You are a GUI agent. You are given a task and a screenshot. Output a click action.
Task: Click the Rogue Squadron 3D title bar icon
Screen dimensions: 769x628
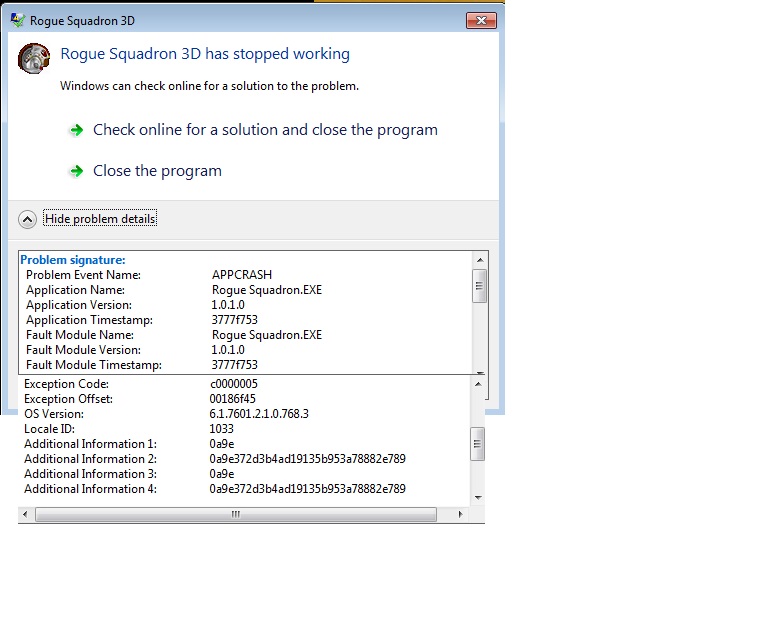point(18,20)
